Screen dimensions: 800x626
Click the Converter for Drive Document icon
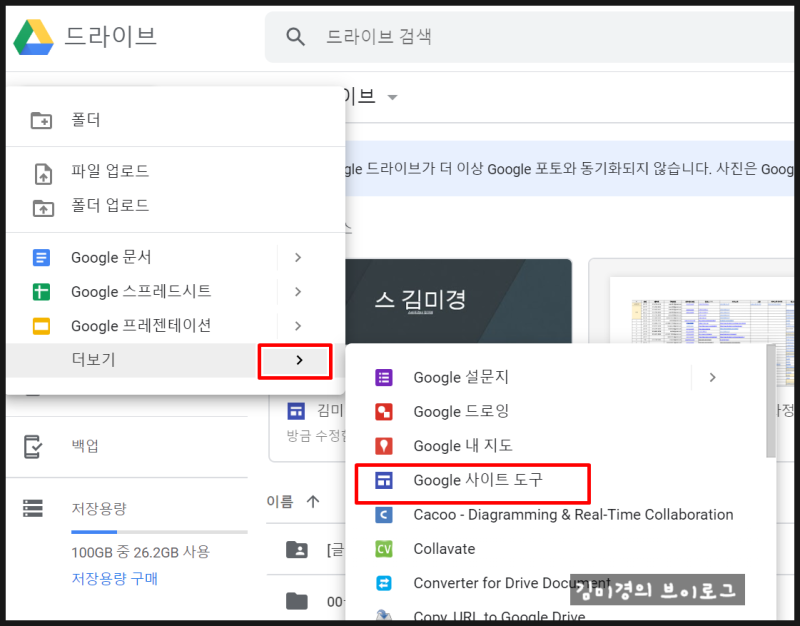[384, 583]
